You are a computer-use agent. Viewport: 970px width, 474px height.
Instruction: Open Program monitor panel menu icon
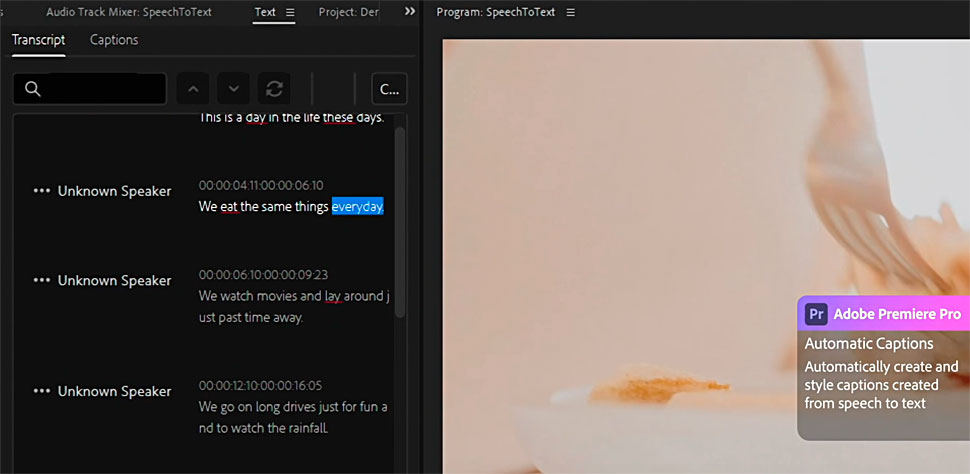coord(570,12)
